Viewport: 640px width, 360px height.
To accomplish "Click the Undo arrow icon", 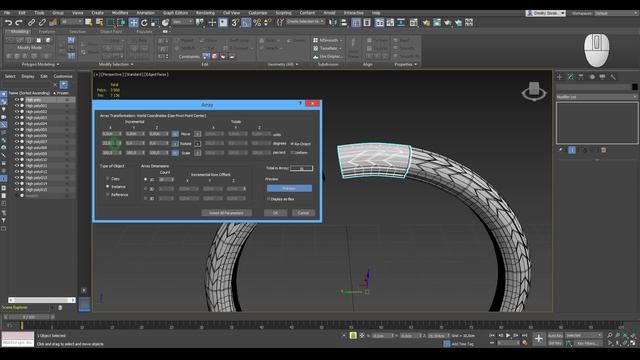I will tap(8, 23).
